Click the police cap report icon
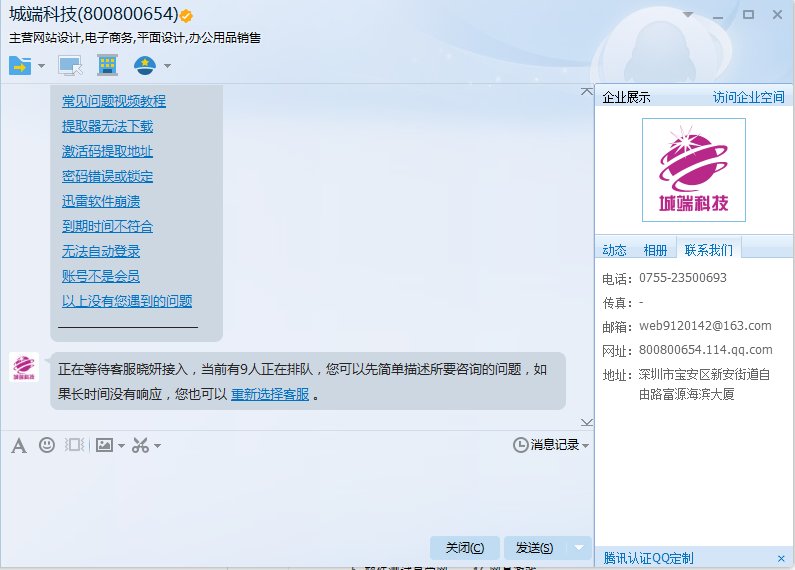 pyautogui.click(x=145, y=65)
